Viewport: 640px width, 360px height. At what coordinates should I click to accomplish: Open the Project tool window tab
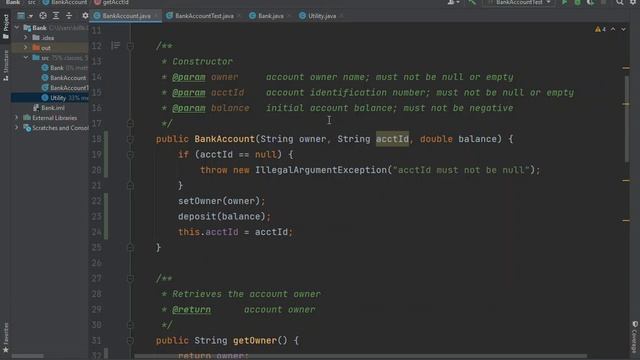click(5, 27)
